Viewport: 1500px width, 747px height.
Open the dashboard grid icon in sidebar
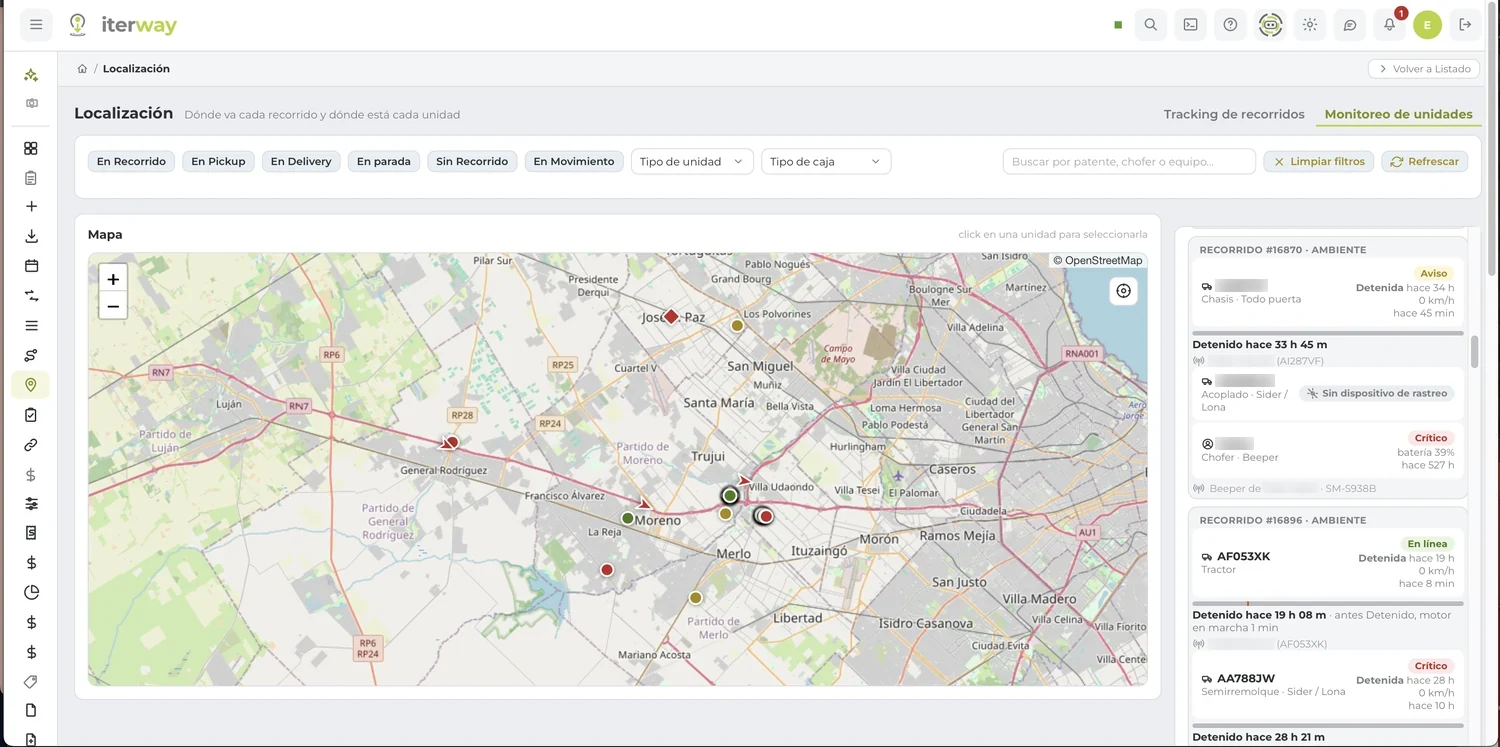point(31,148)
